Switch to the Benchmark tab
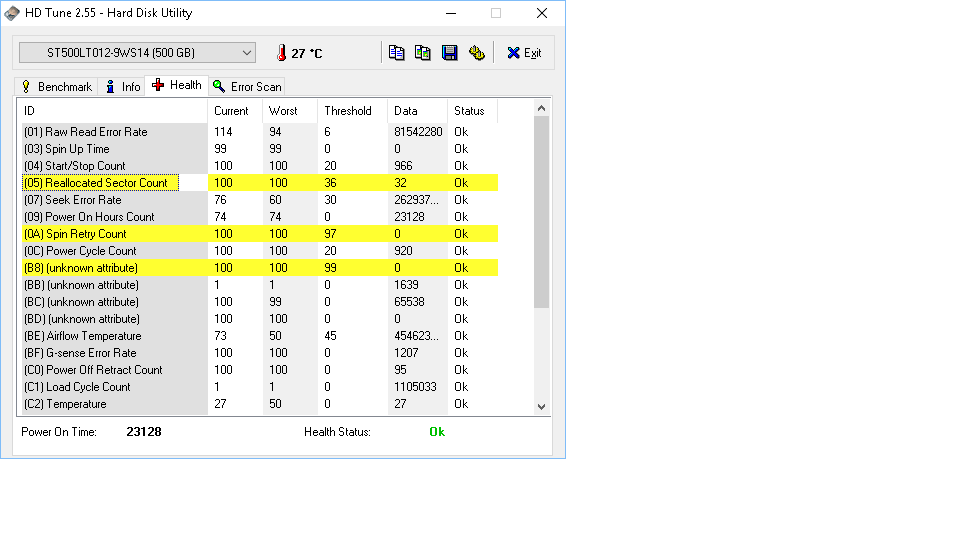Screen dimensions: 960x540 (56, 87)
